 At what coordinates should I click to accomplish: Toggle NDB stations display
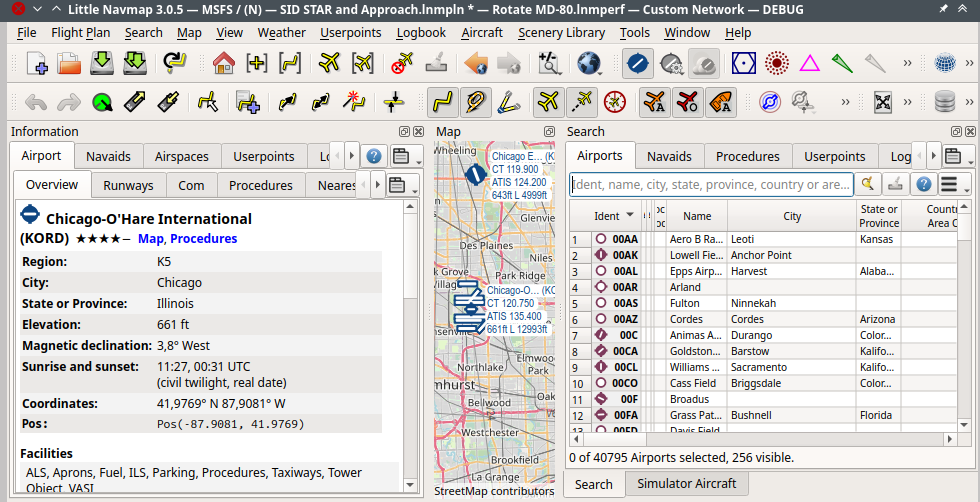point(777,63)
